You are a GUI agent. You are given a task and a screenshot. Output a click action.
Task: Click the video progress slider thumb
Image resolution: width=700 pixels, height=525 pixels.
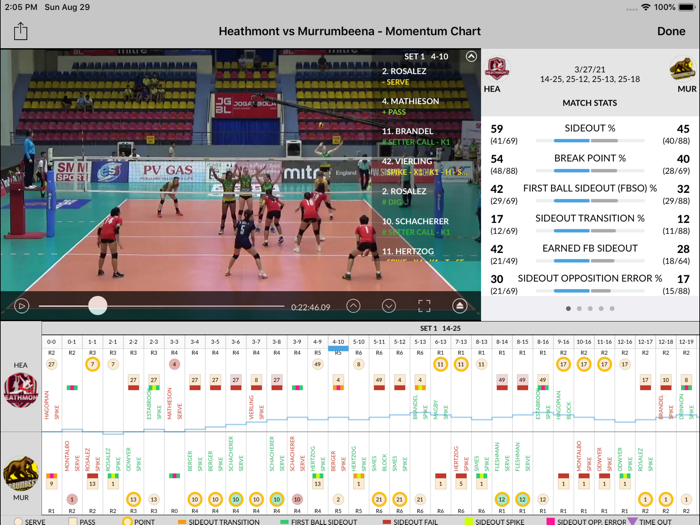97,306
